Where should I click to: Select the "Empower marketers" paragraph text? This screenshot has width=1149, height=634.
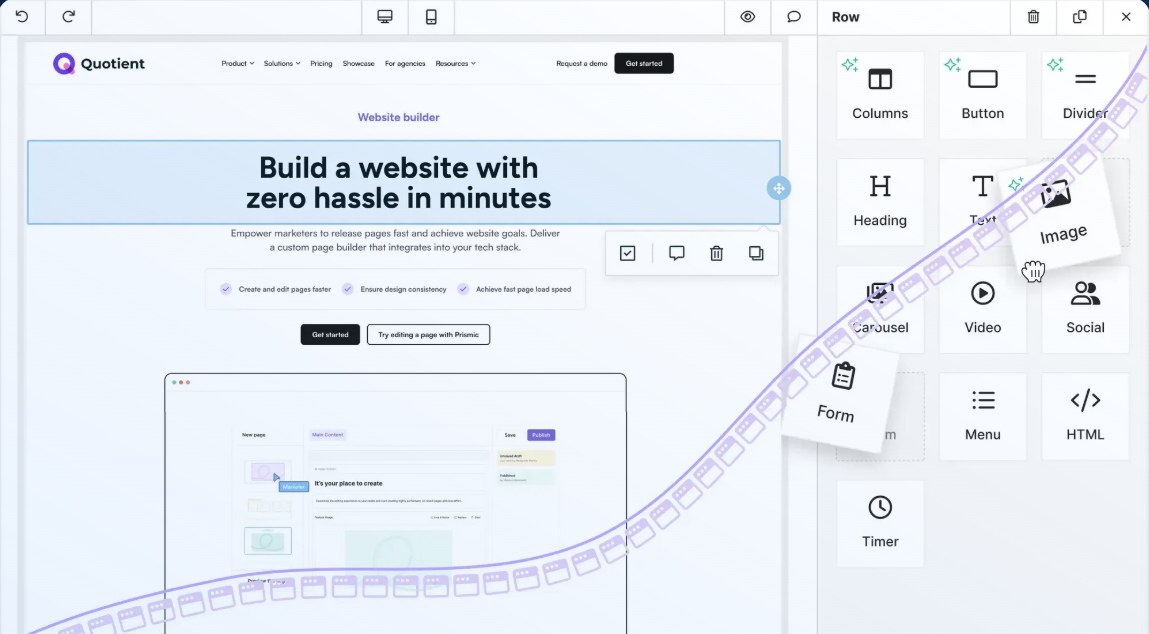395,240
